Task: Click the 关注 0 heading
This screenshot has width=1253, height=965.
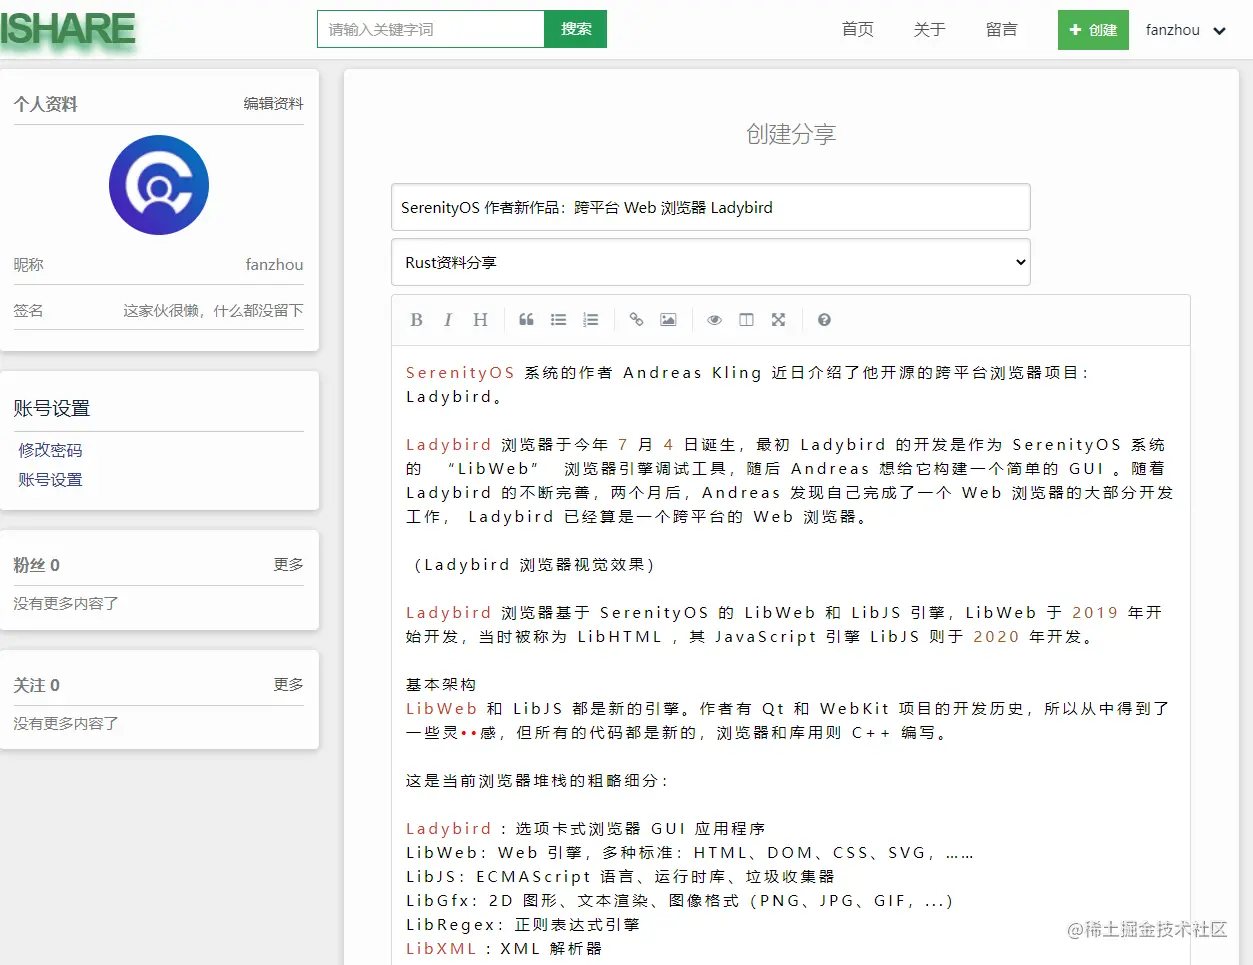Action: coord(36,685)
